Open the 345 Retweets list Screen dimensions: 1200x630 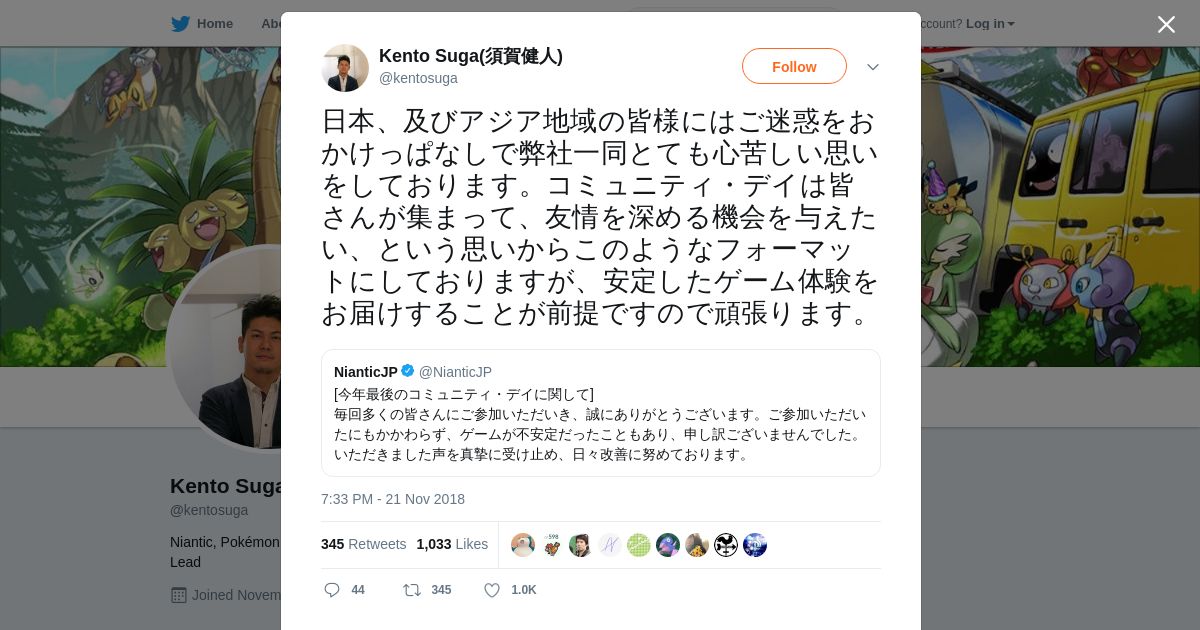click(363, 544)
